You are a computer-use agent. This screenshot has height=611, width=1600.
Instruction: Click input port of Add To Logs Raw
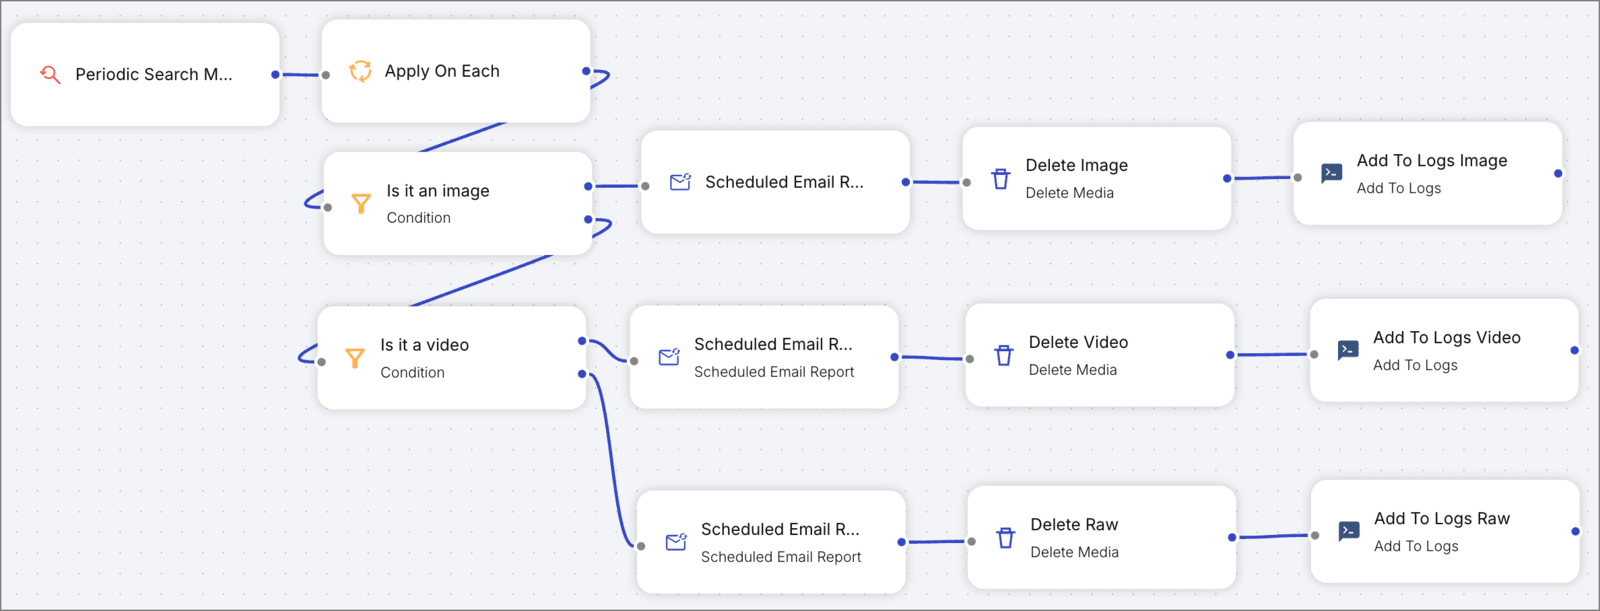[1315, 535]
